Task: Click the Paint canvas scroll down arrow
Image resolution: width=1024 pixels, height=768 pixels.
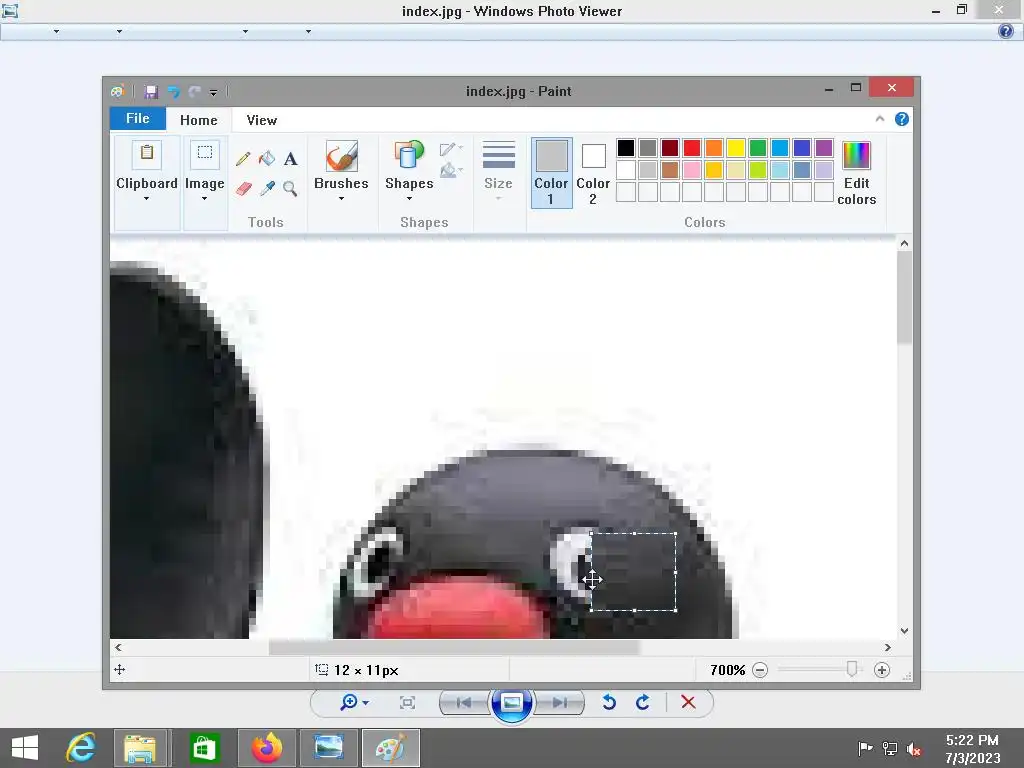Action: coord(904,631)
